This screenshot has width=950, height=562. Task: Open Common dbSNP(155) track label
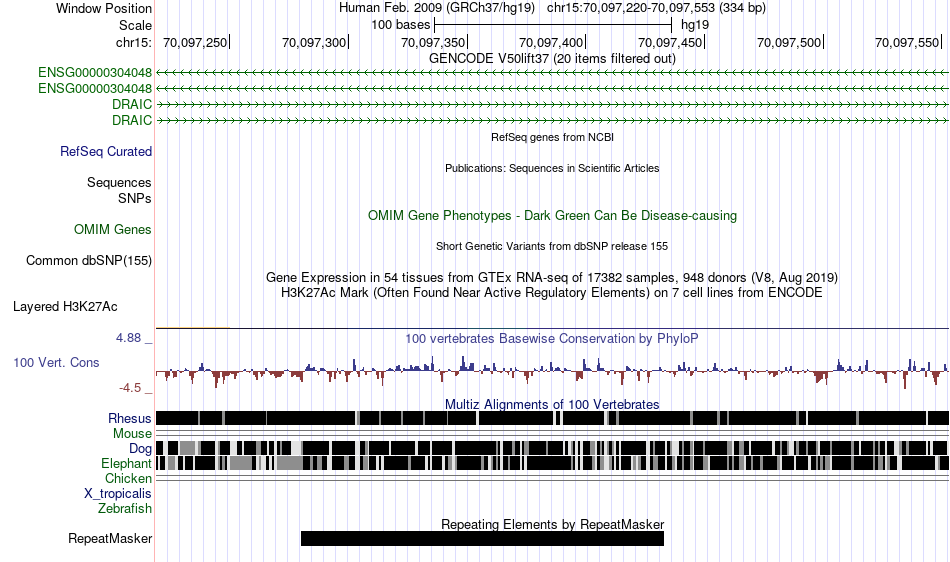88,260
